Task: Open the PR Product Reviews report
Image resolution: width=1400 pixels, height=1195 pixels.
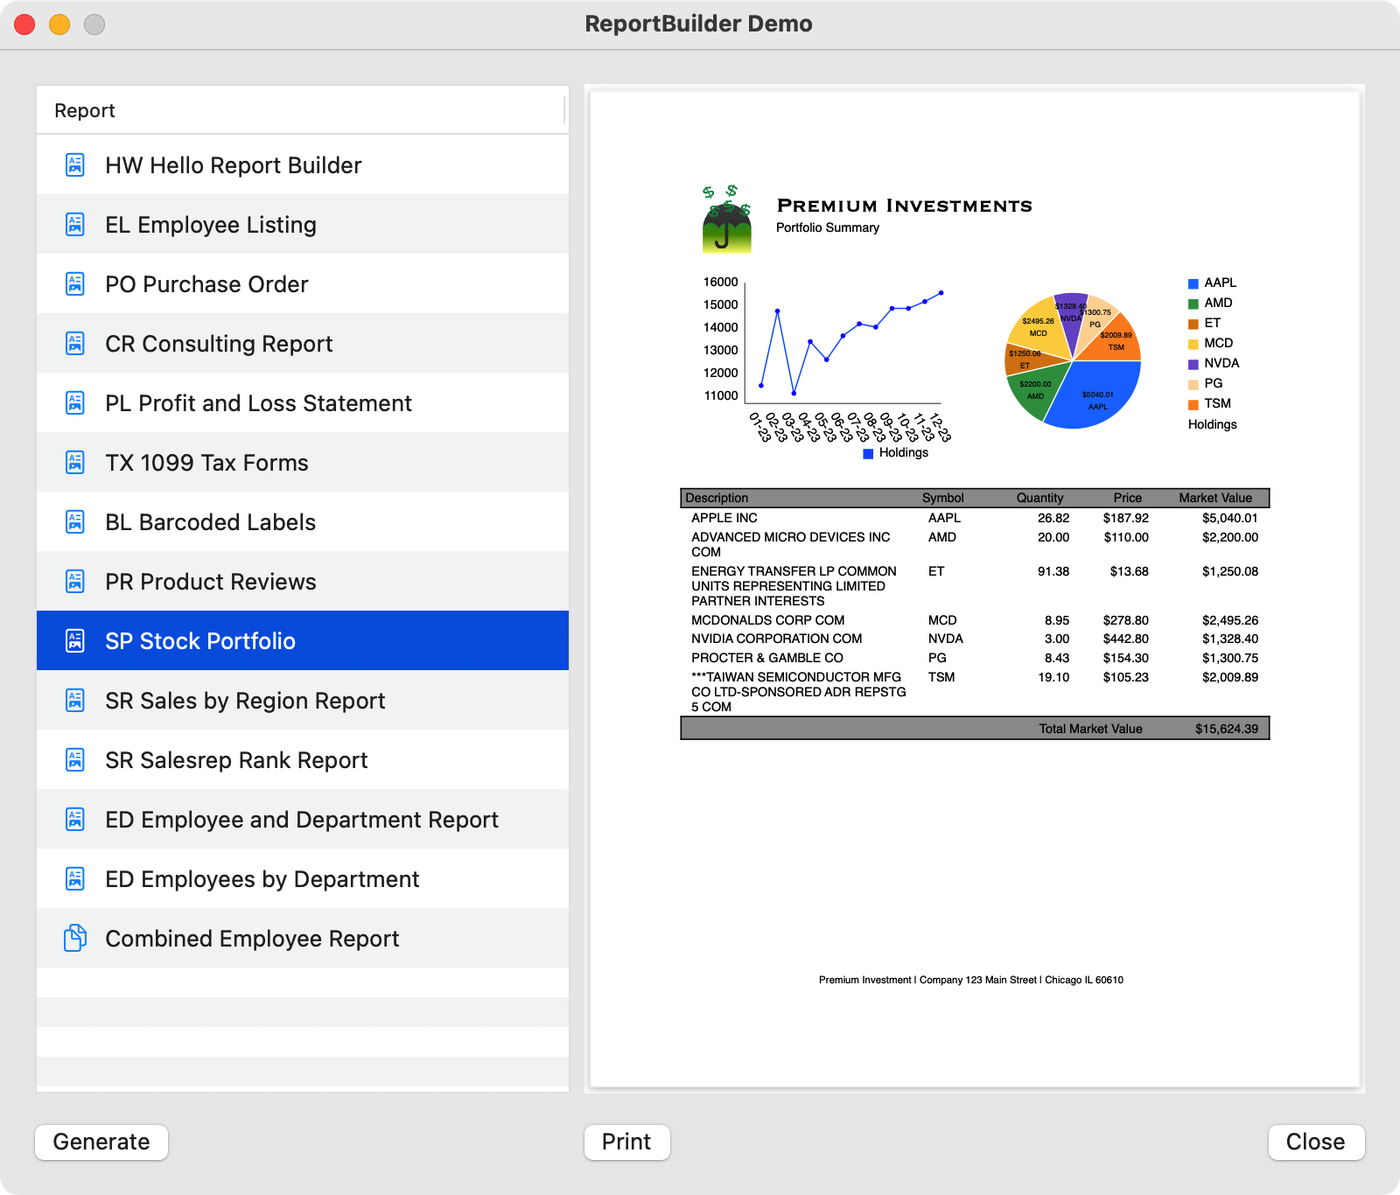Action: click(210, 582)
